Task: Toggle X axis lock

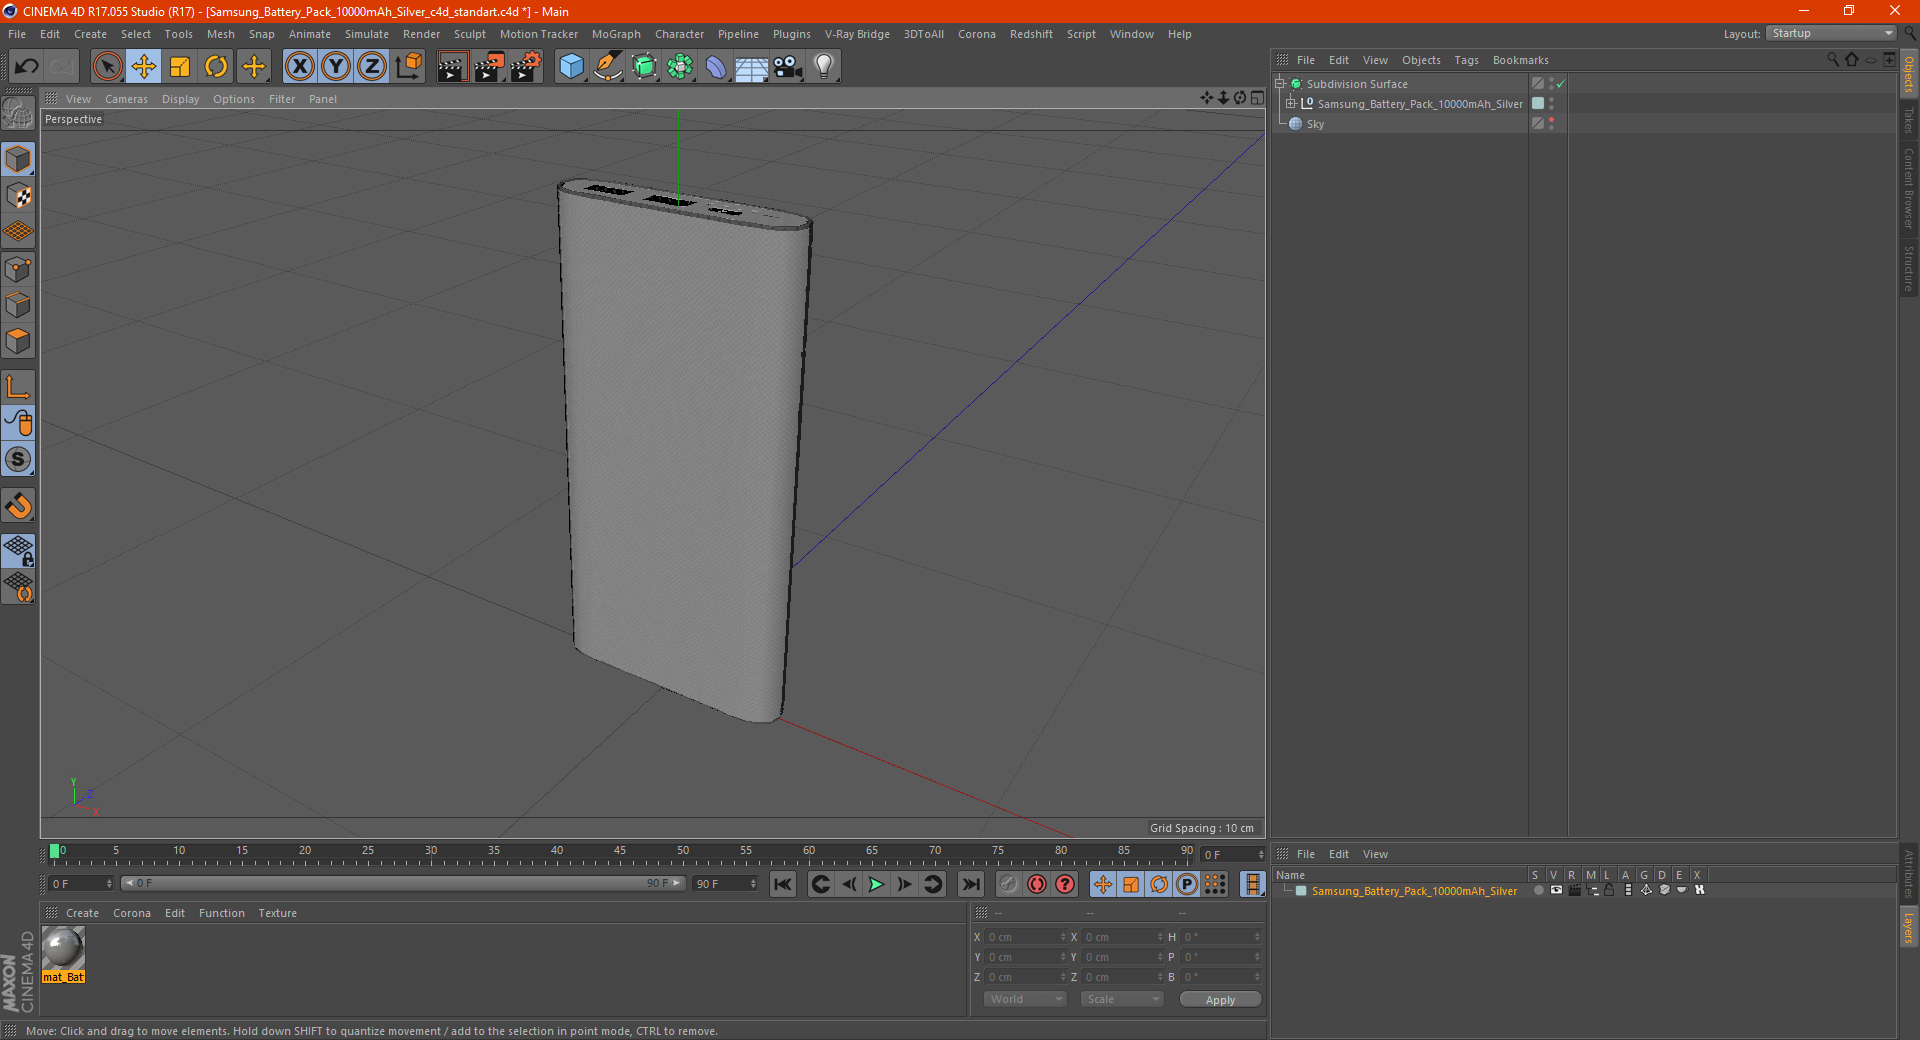Action: click(300, 67)
